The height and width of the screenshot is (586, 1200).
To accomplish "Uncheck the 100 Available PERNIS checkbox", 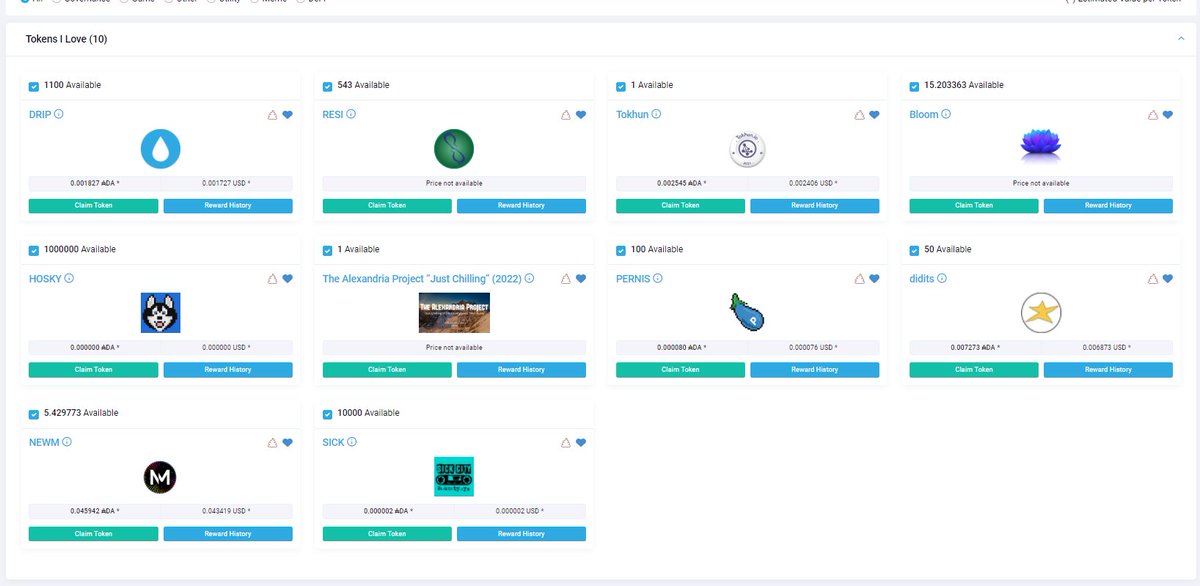I will 621,250.
